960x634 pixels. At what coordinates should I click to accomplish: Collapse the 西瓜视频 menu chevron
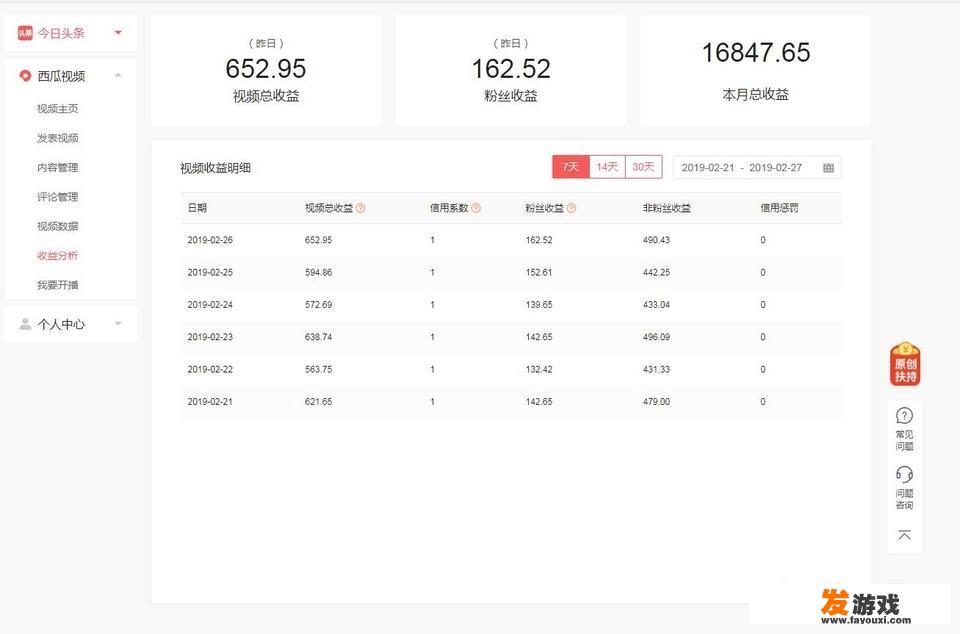118,75
